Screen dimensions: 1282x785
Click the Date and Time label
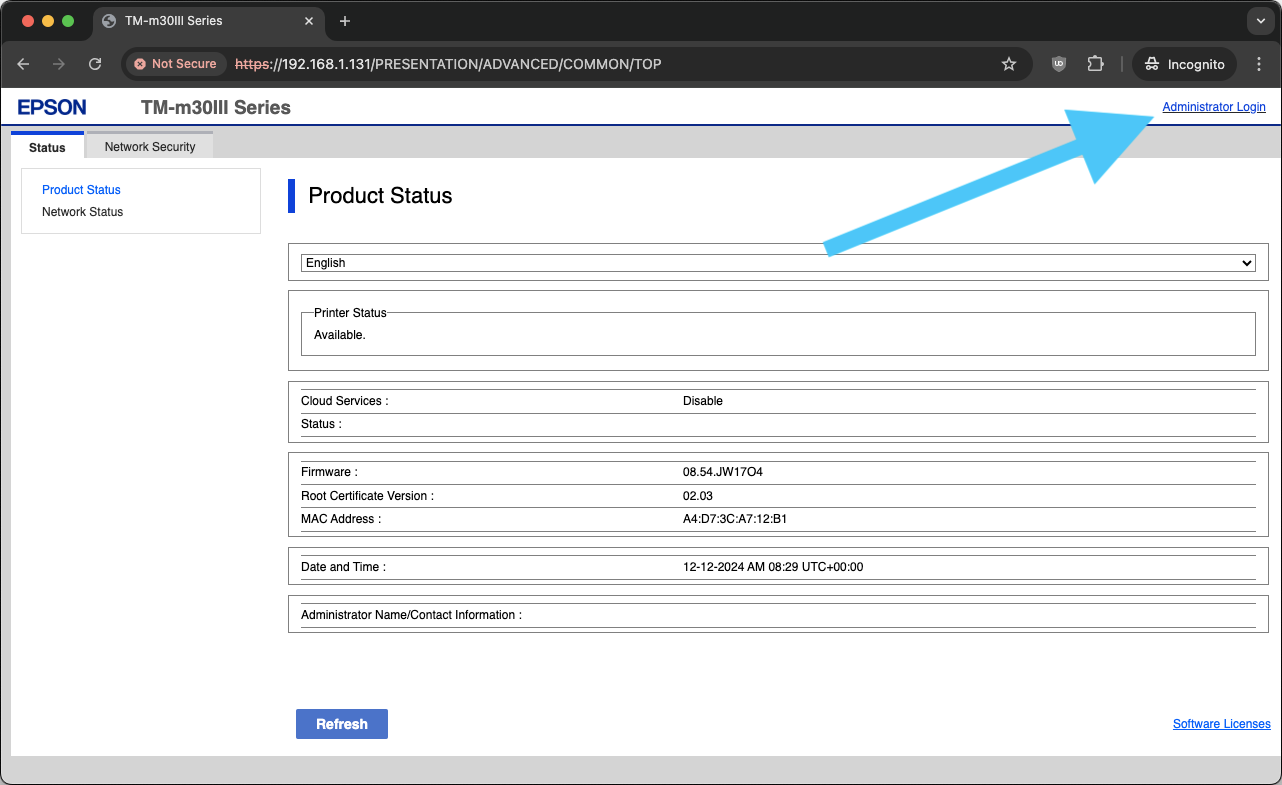(343, 567)
